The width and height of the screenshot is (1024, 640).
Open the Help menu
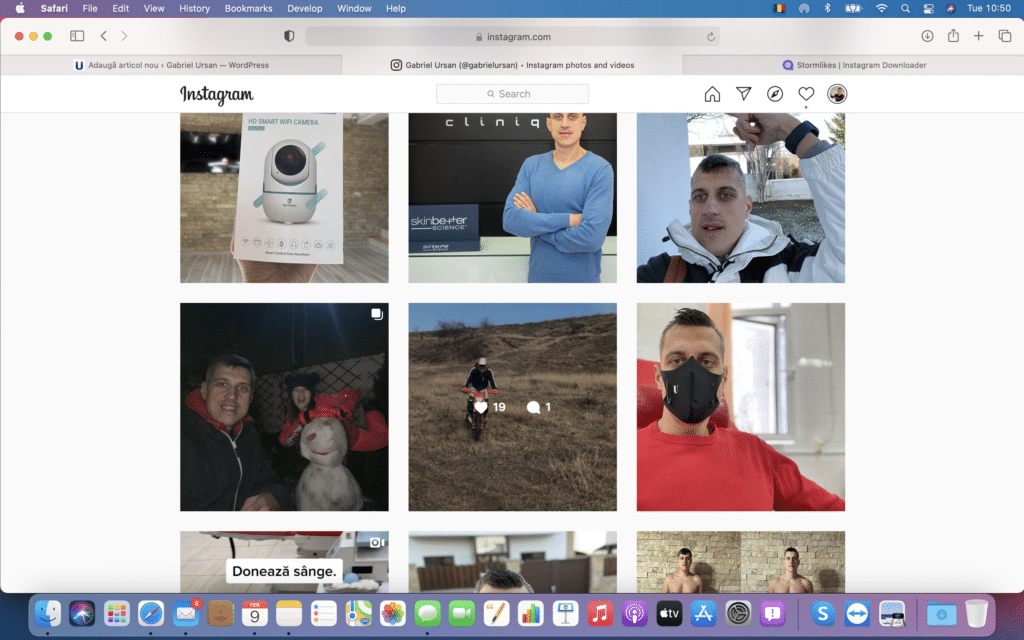coord(395,8)
